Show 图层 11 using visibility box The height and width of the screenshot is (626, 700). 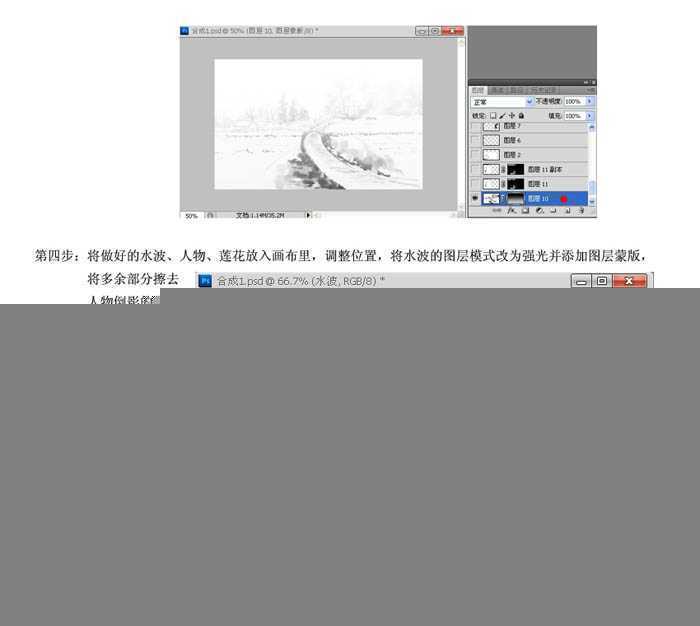[475, 184]
